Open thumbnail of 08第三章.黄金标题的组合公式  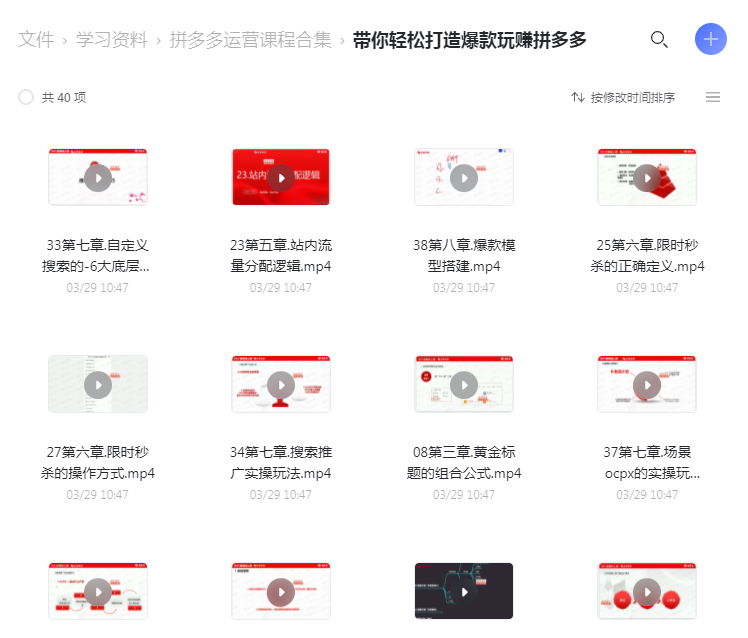click(x=464, y=385)
